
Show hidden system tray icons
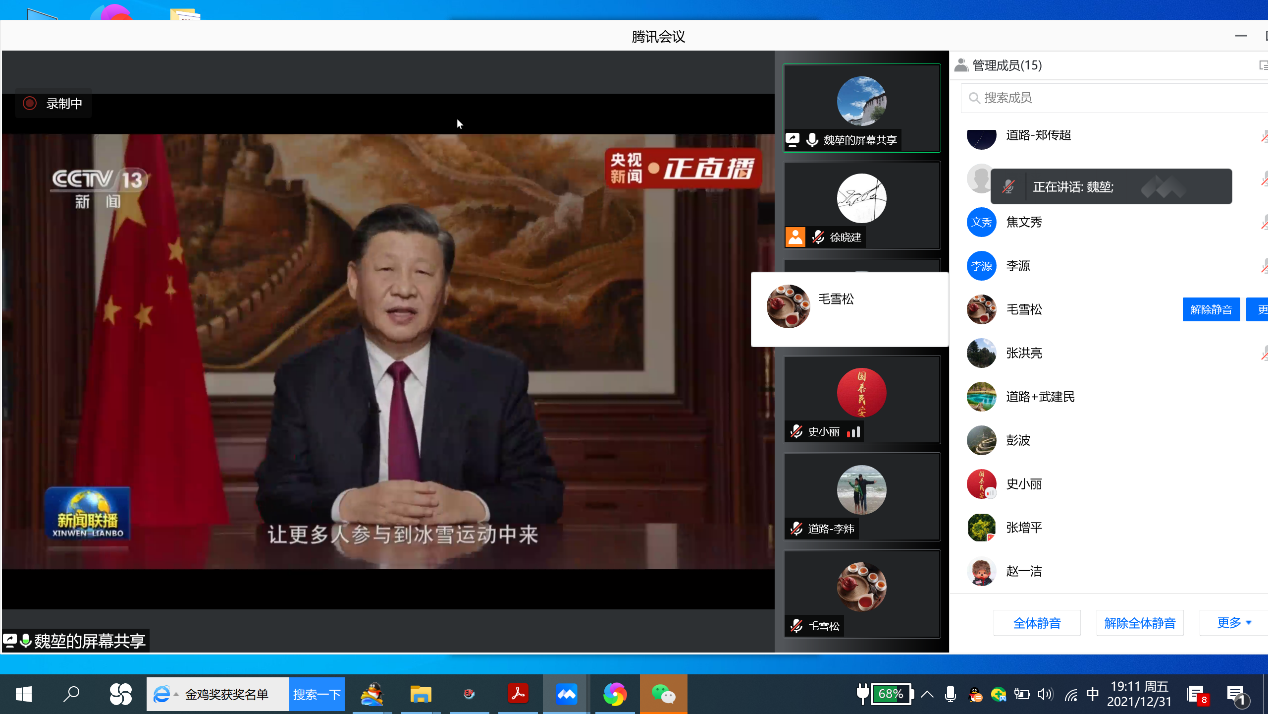click(x=927, y=694)
